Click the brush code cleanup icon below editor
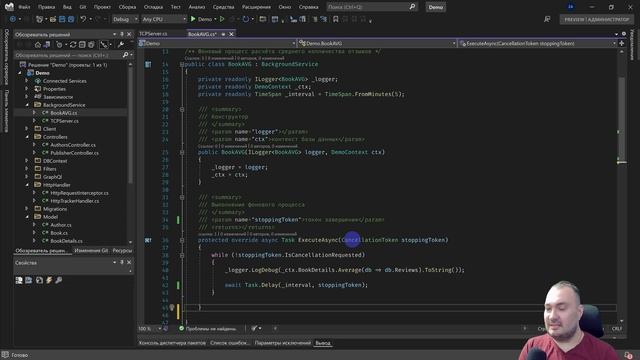 coord(254,328)
